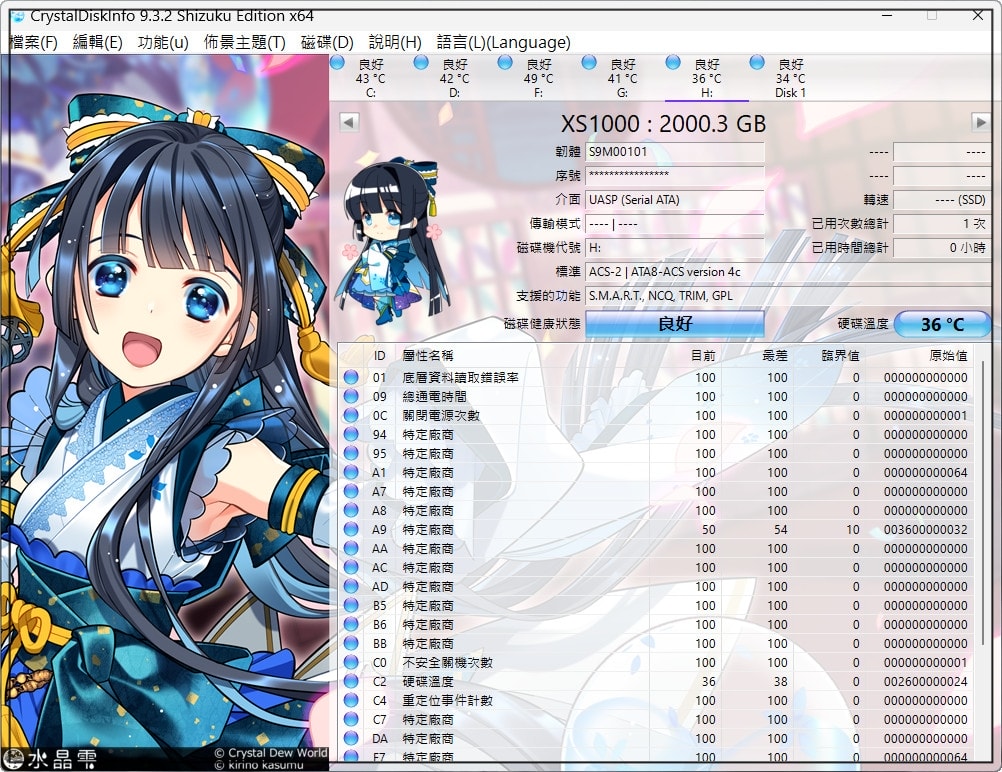This screenshot has height=772, width=1002.
Task: Click the drive letter field H:
Action: 675,248
